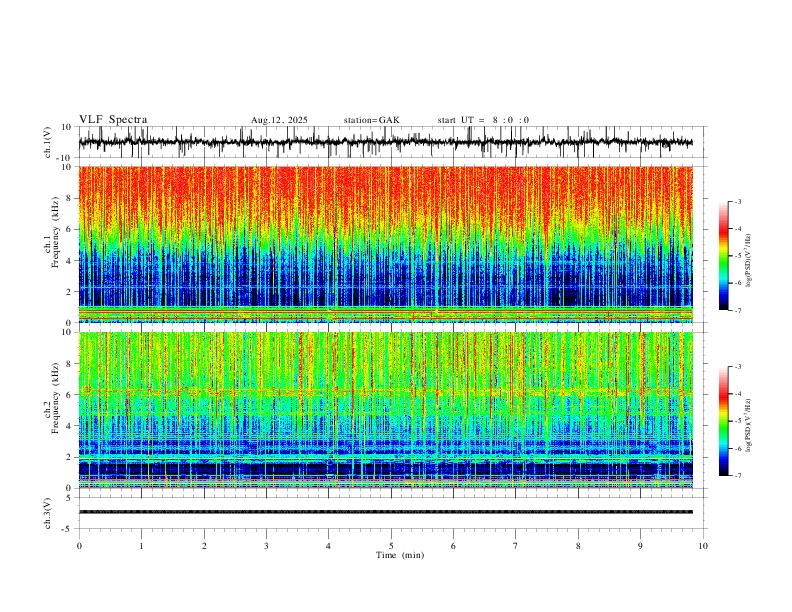The width and height of the screenshot is (792, 612).
Task: Select the "3" minute tick on time axis
Action: [266, 546]
